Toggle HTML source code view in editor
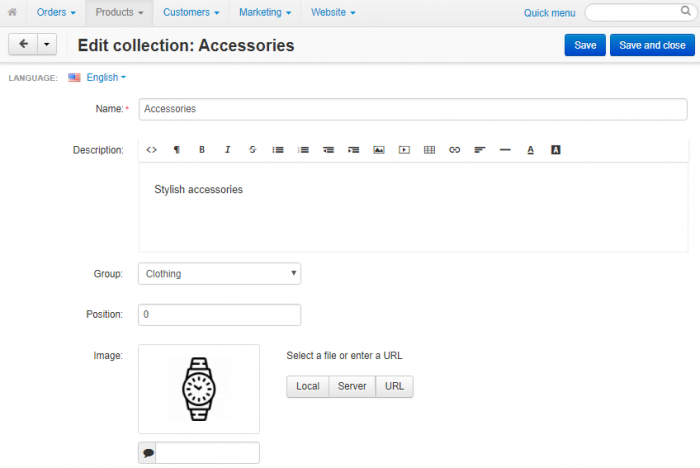 [151, 150]
